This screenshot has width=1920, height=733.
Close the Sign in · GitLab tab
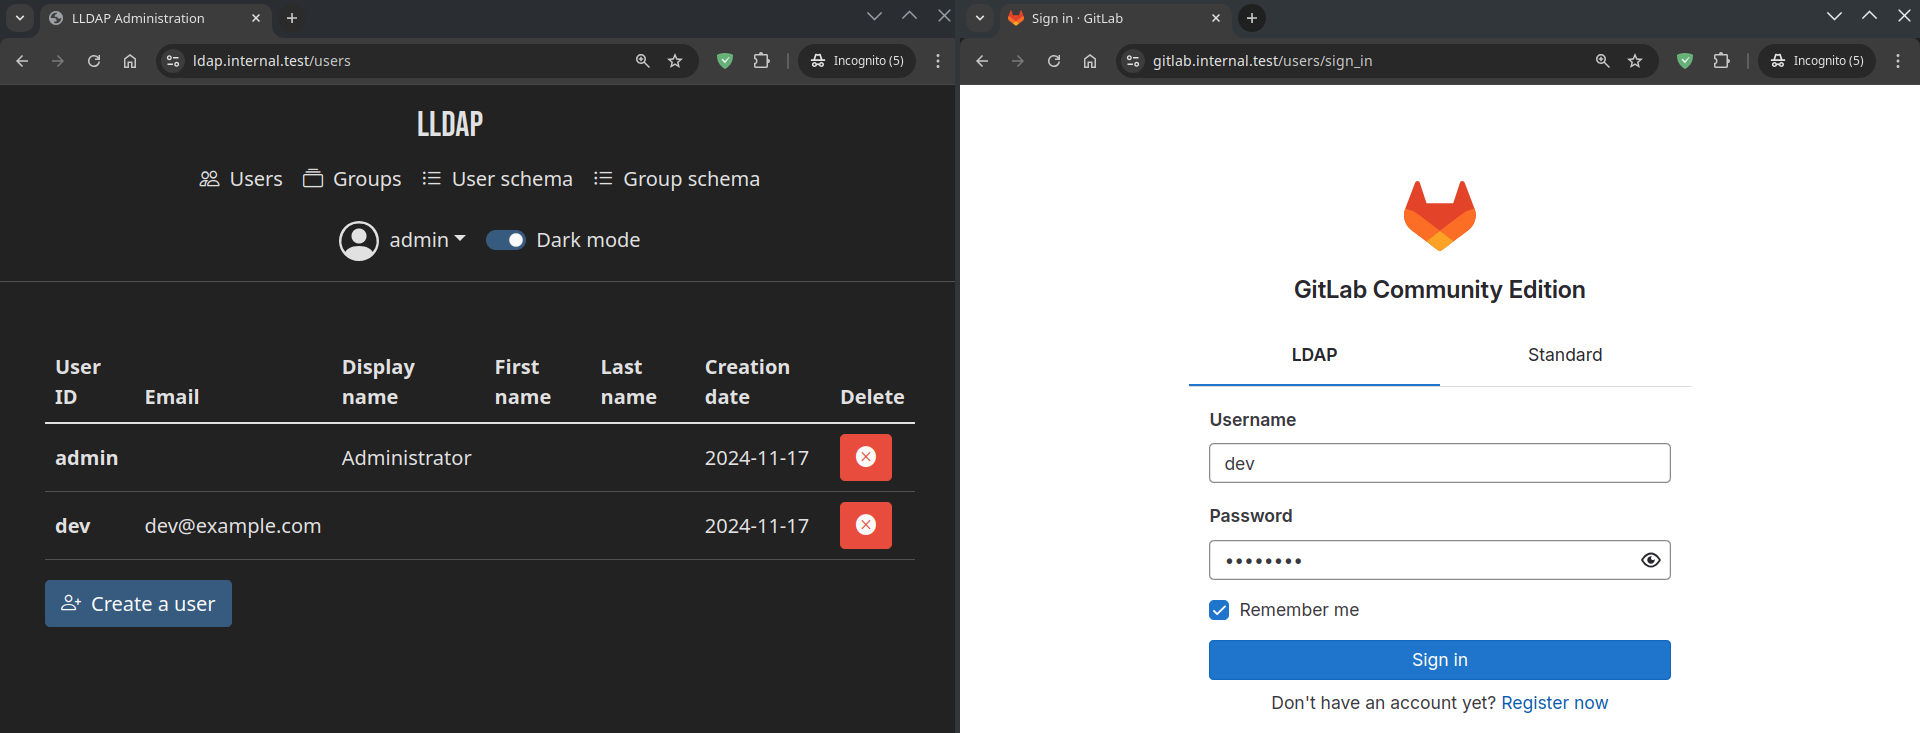click(x=1216, y=18)
